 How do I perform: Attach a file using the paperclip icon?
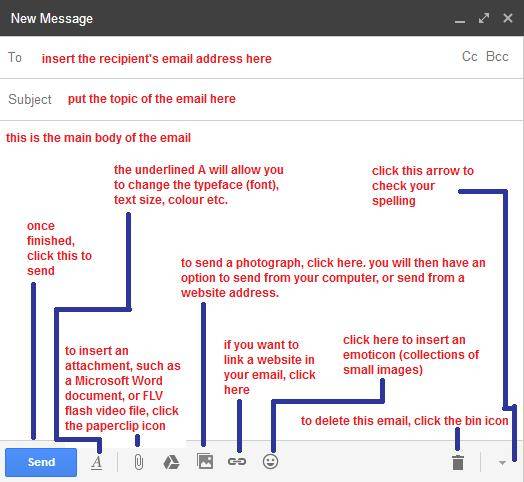pos(138,462)
